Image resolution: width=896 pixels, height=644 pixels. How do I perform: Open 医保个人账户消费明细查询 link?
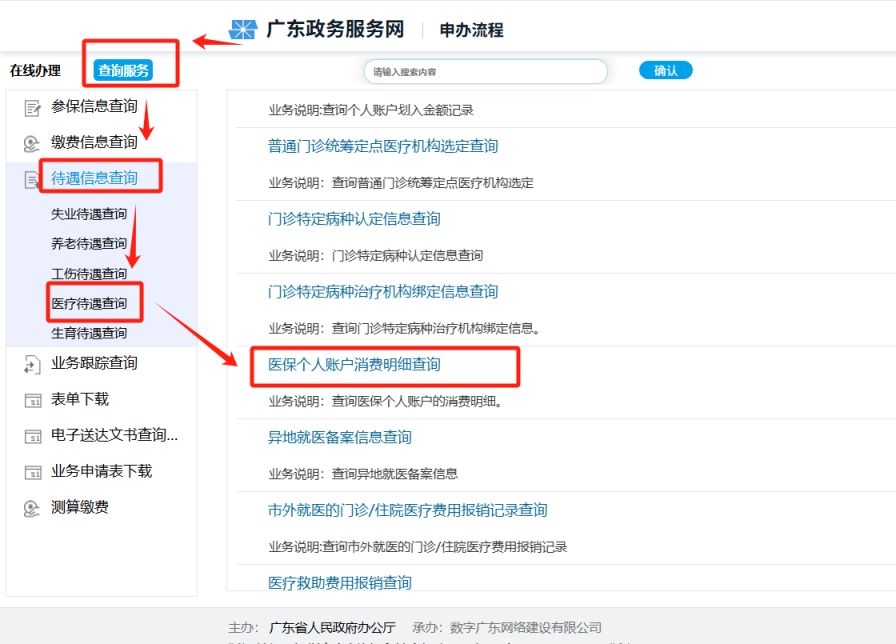pyautogui.click(x=354, y=365)
